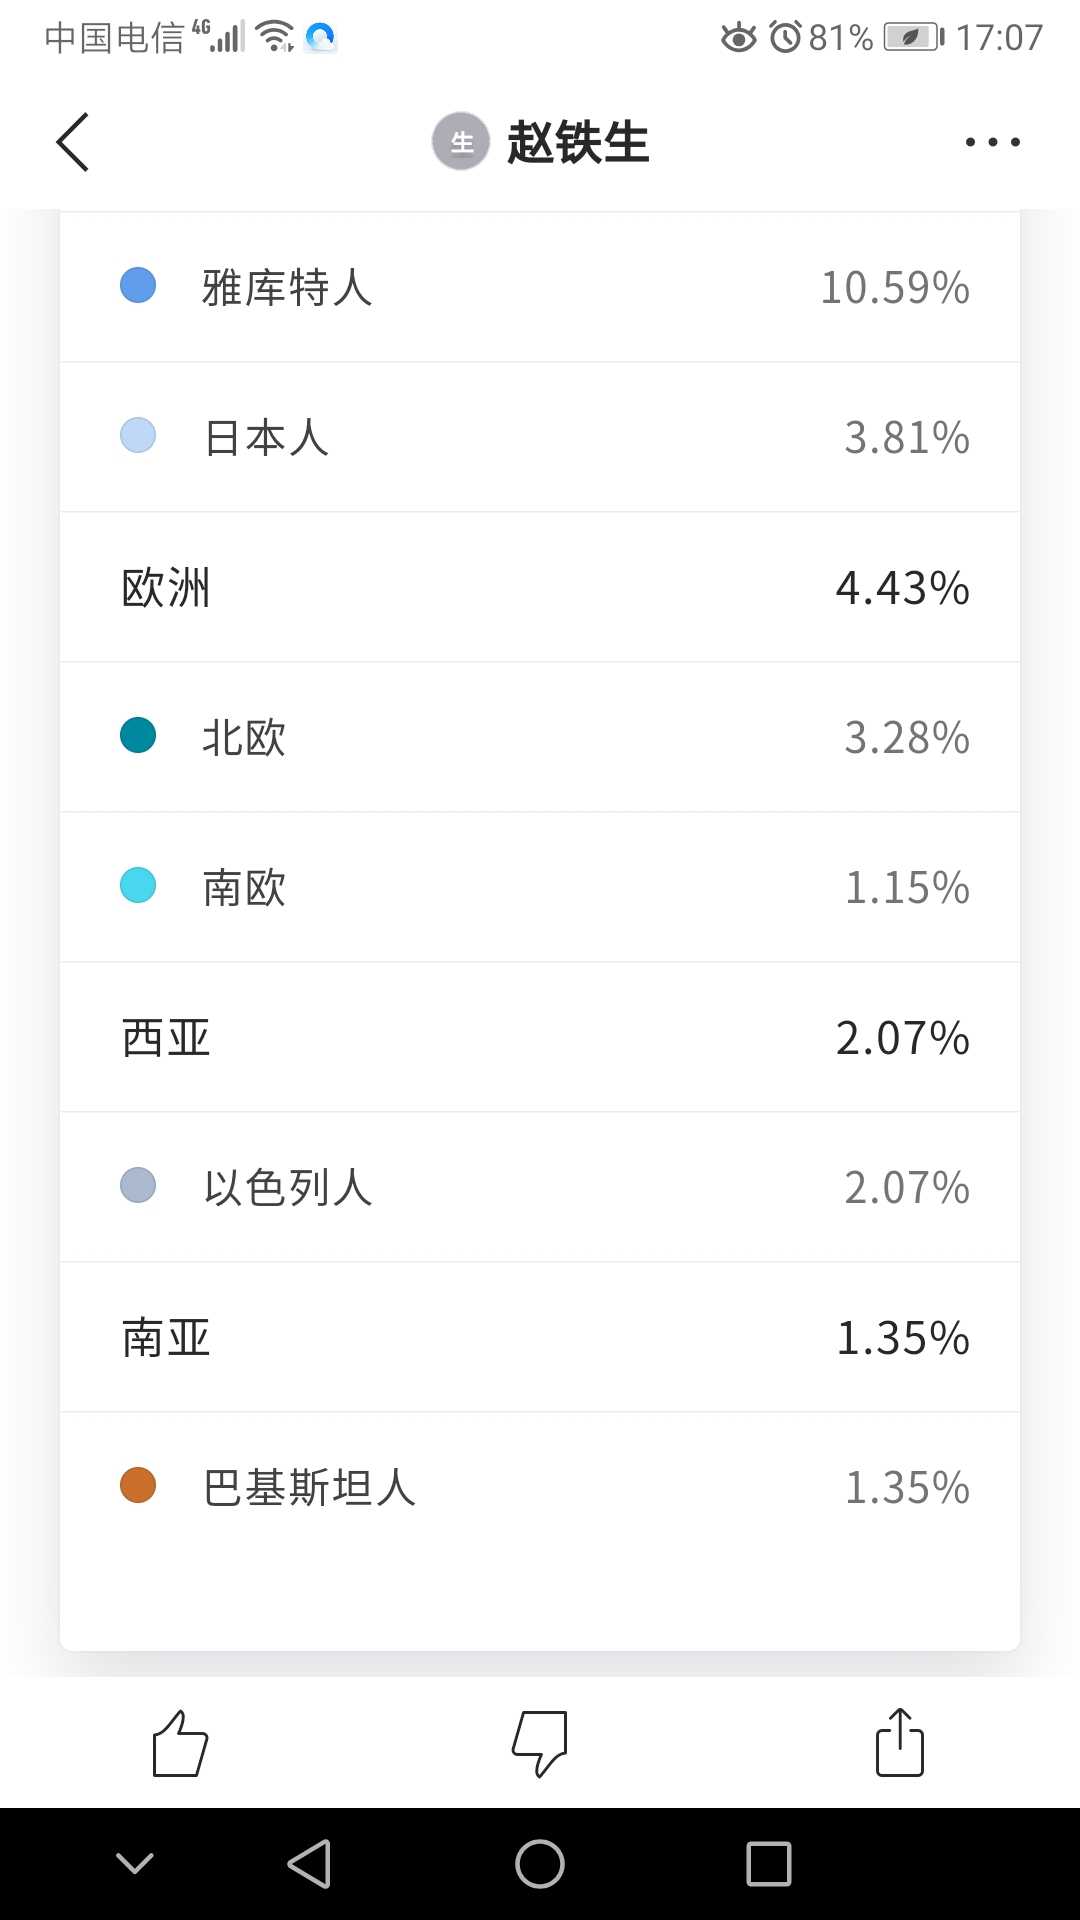Tap the 雅库特人 blue color dot
Image resolution: width=1080 pixels, height=1920 pixels.
coord(138,286)
